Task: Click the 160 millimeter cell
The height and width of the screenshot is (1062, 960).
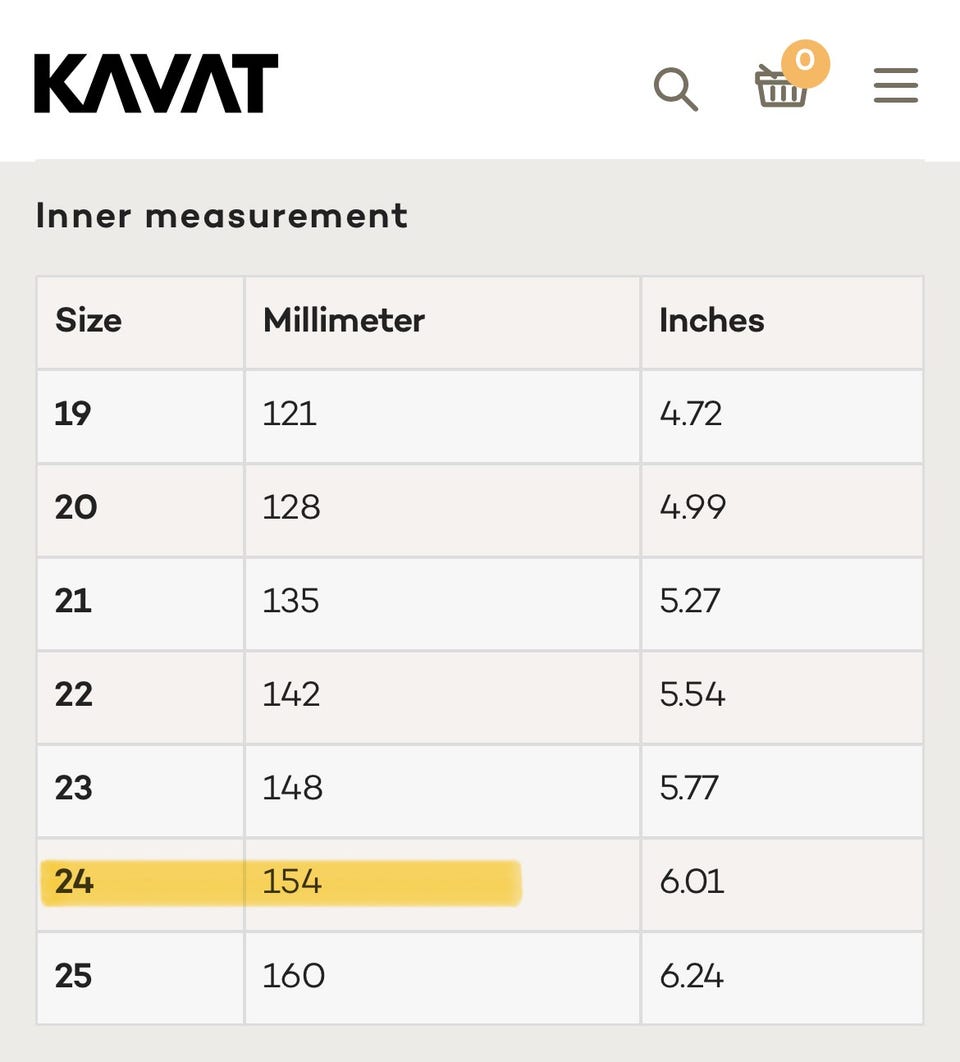Action: [x=442, y=978]
